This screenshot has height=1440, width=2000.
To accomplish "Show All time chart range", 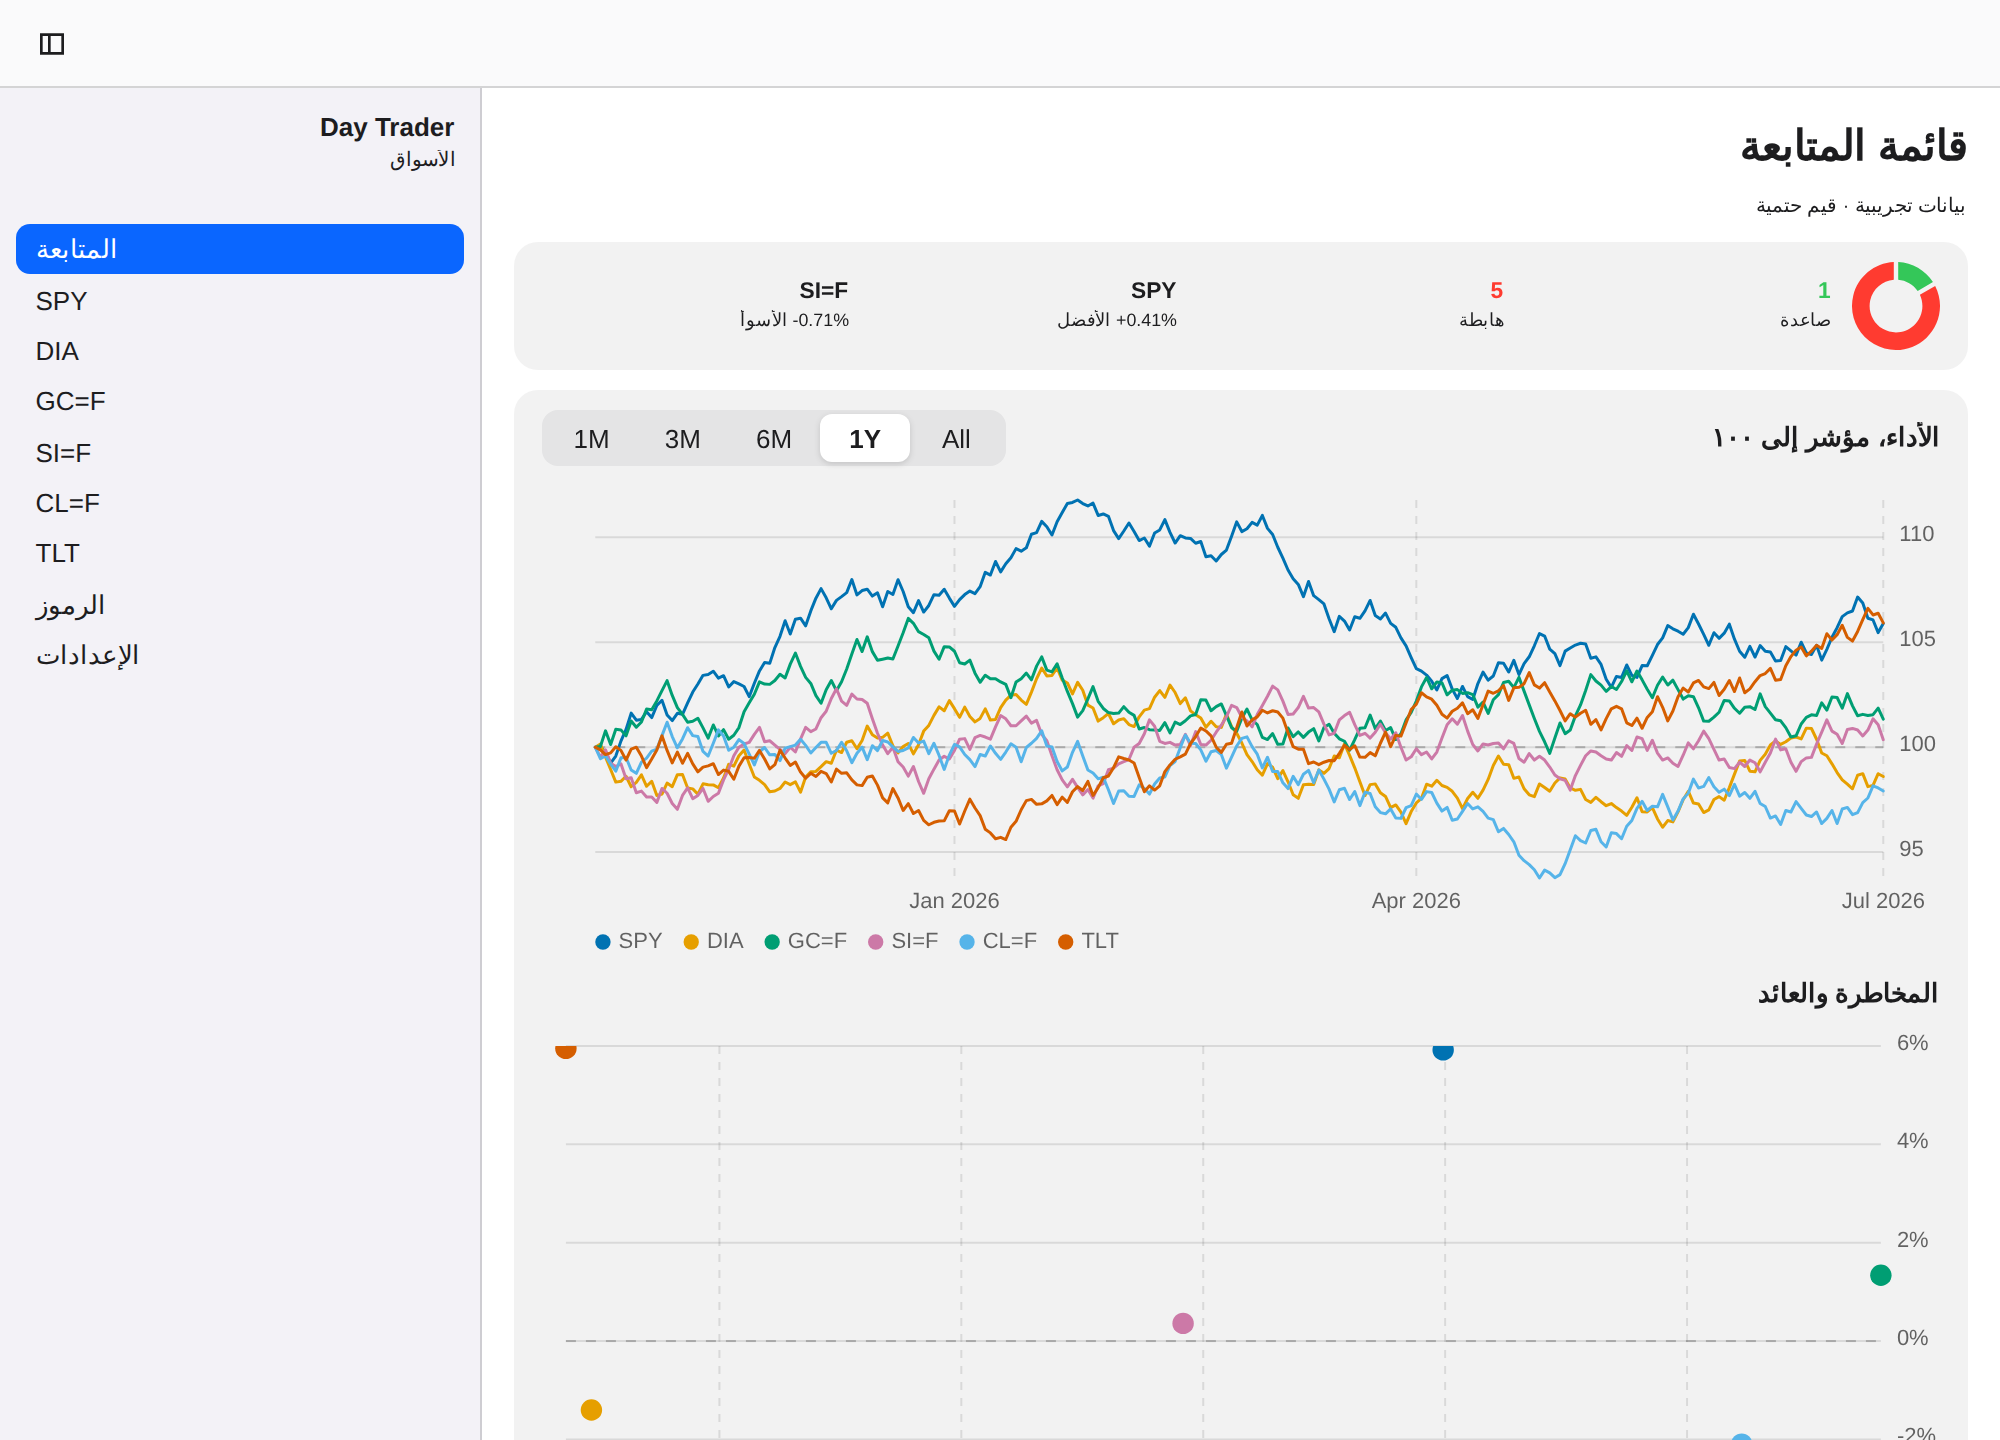I will pos(956,439).
